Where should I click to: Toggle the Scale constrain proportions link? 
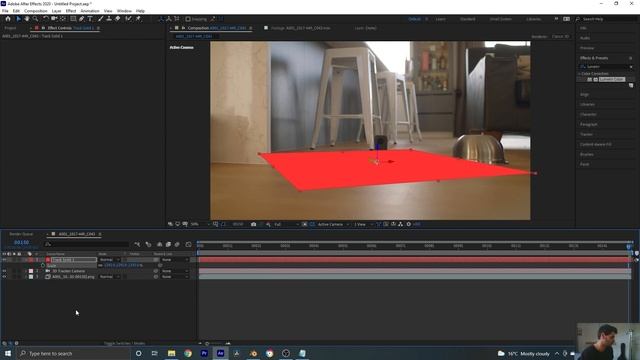click(100, 265)
